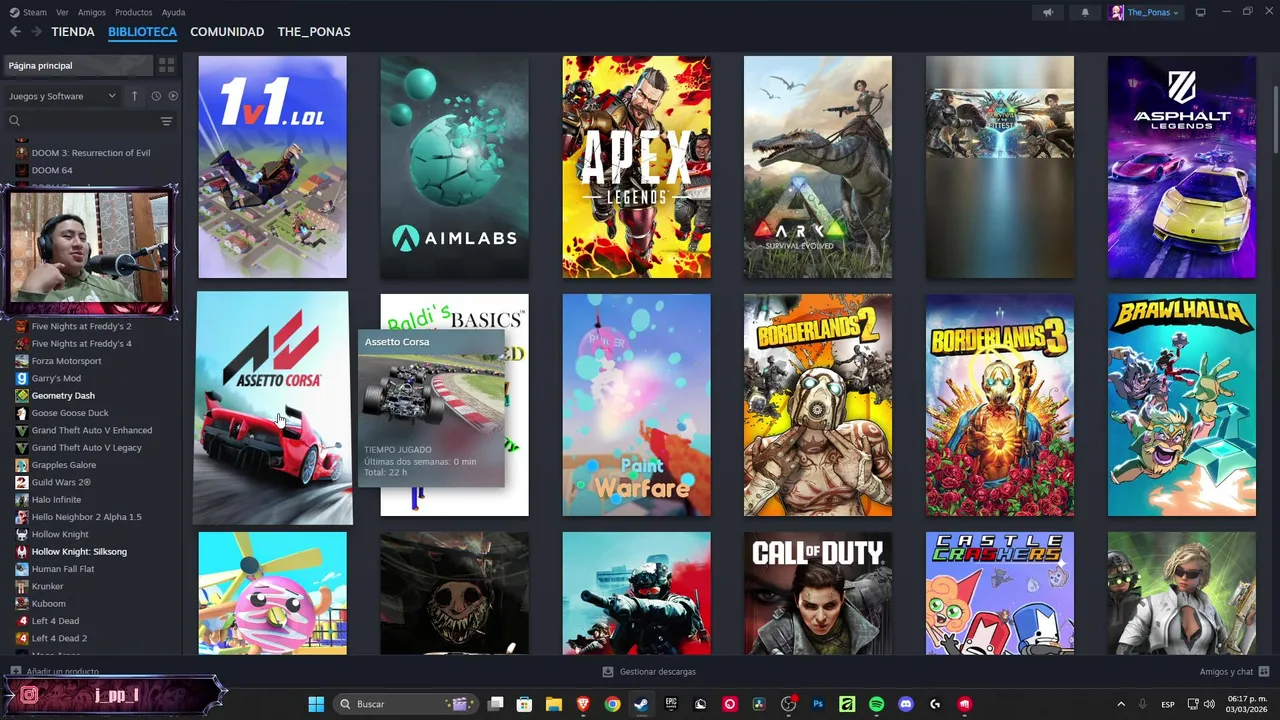Viewport: 1280px width, 720px height.
Task: Open File Explorer from the taskbar
Action: (x=553, y=704)
